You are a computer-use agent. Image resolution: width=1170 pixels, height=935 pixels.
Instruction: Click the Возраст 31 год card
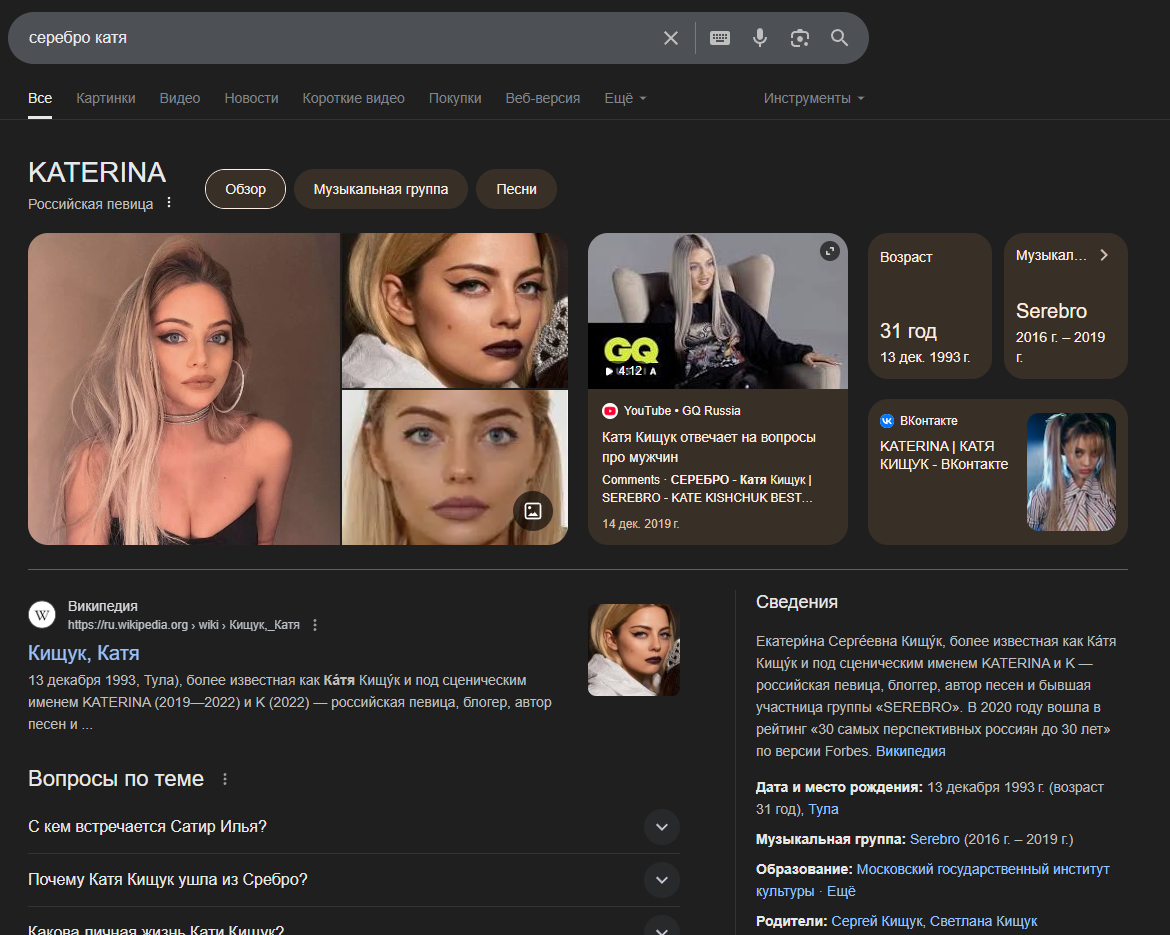(x=930, y=306)
